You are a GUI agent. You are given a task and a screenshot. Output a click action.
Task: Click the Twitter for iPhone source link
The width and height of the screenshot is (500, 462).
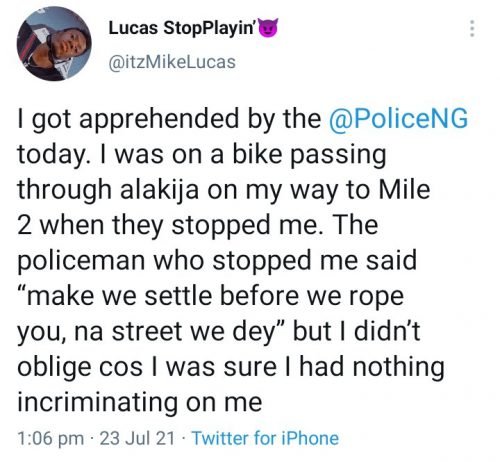tap(265, 438)
